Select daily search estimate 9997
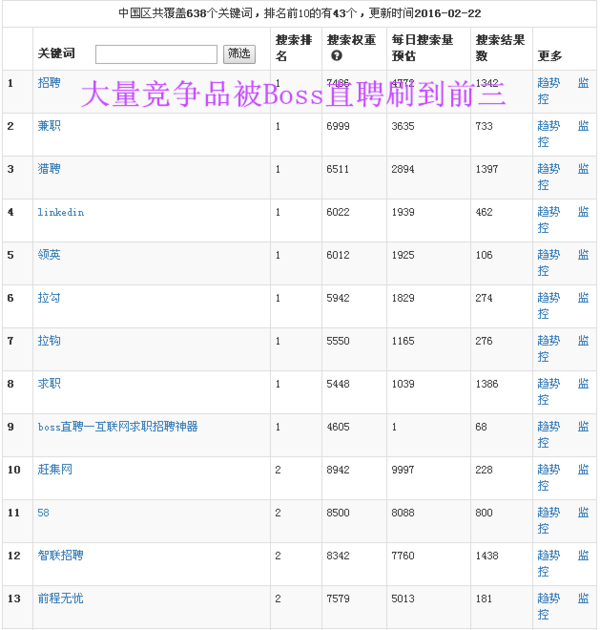This screenshot has width=600, height=630. tap(403, 470)
